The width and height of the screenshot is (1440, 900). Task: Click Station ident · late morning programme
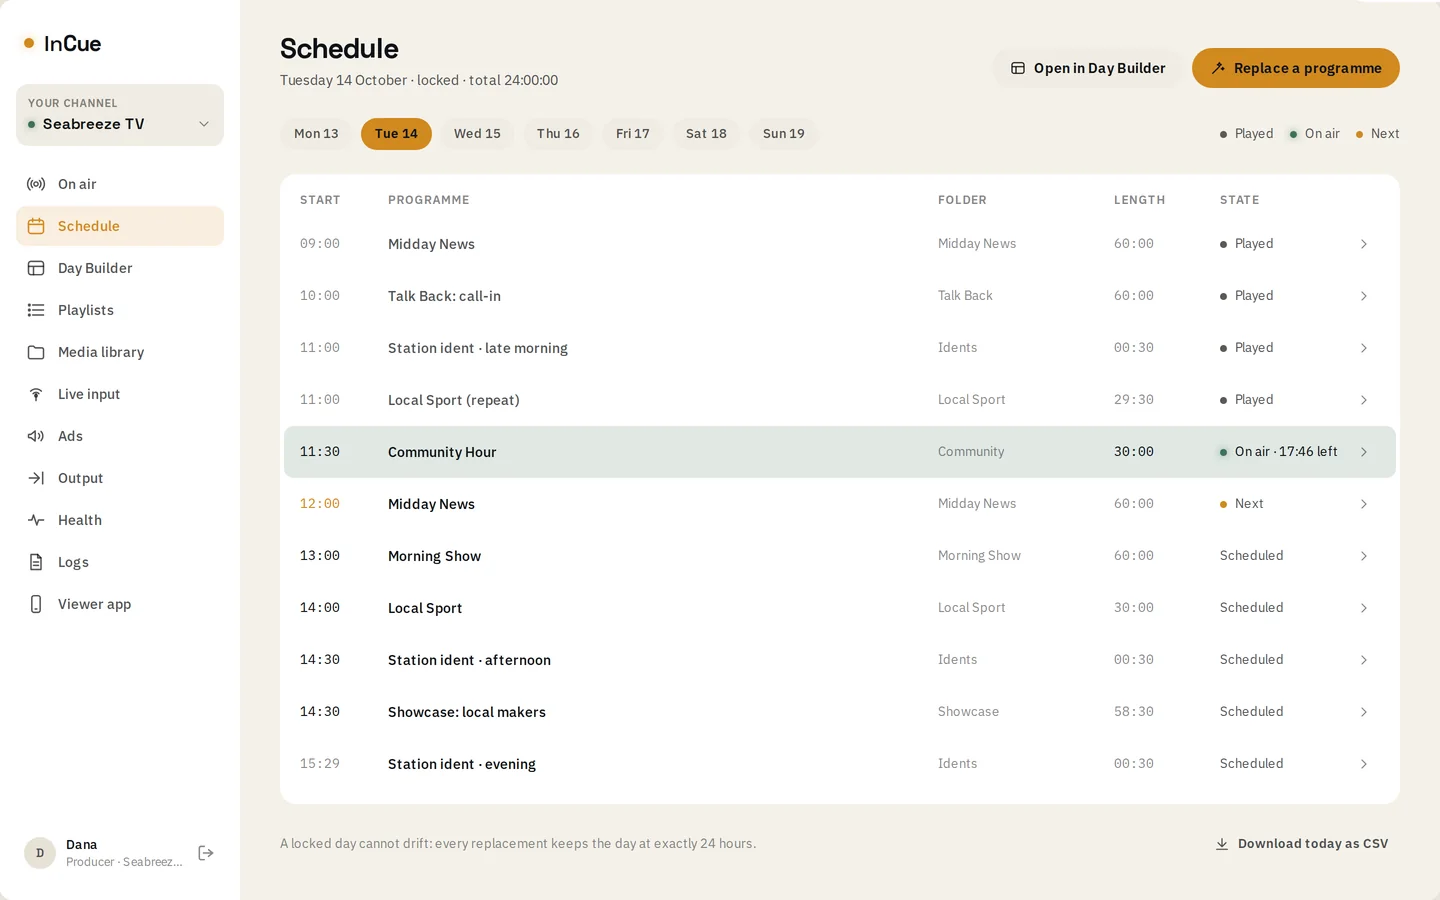(x=478, y=348)
